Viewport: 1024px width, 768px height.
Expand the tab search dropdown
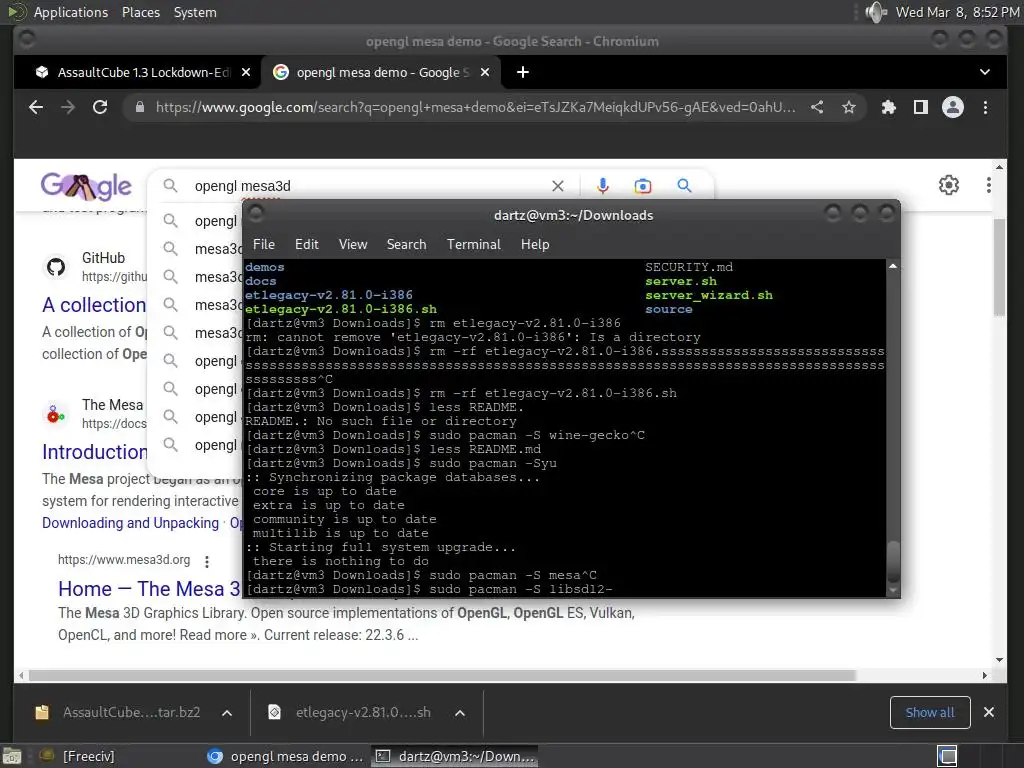tap(985, 72)
